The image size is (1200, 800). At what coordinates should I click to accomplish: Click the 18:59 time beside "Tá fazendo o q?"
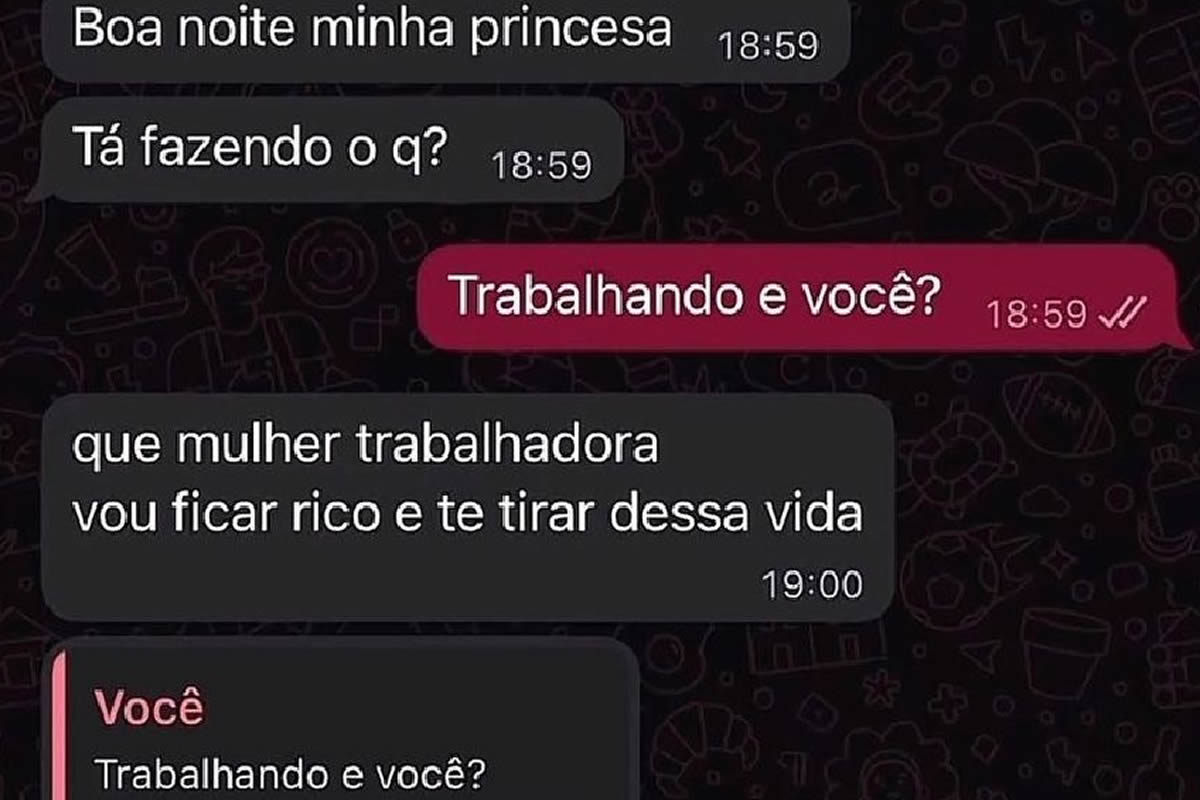[542, 165]
